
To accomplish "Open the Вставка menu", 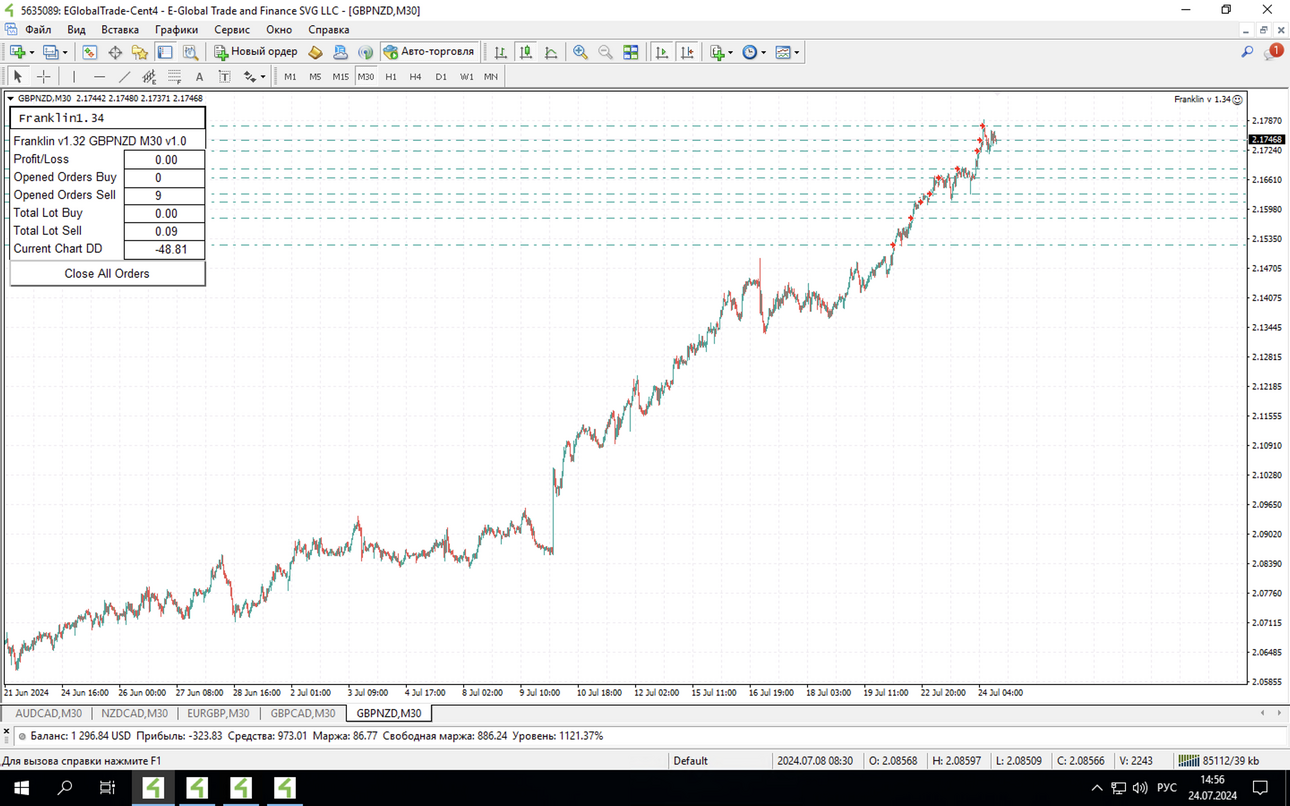I will point(120,30).
